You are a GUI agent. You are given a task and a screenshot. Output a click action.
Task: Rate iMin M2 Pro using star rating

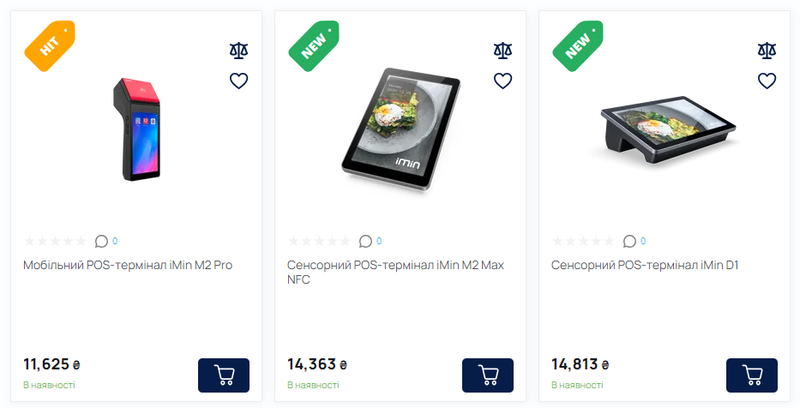[55, 241]
